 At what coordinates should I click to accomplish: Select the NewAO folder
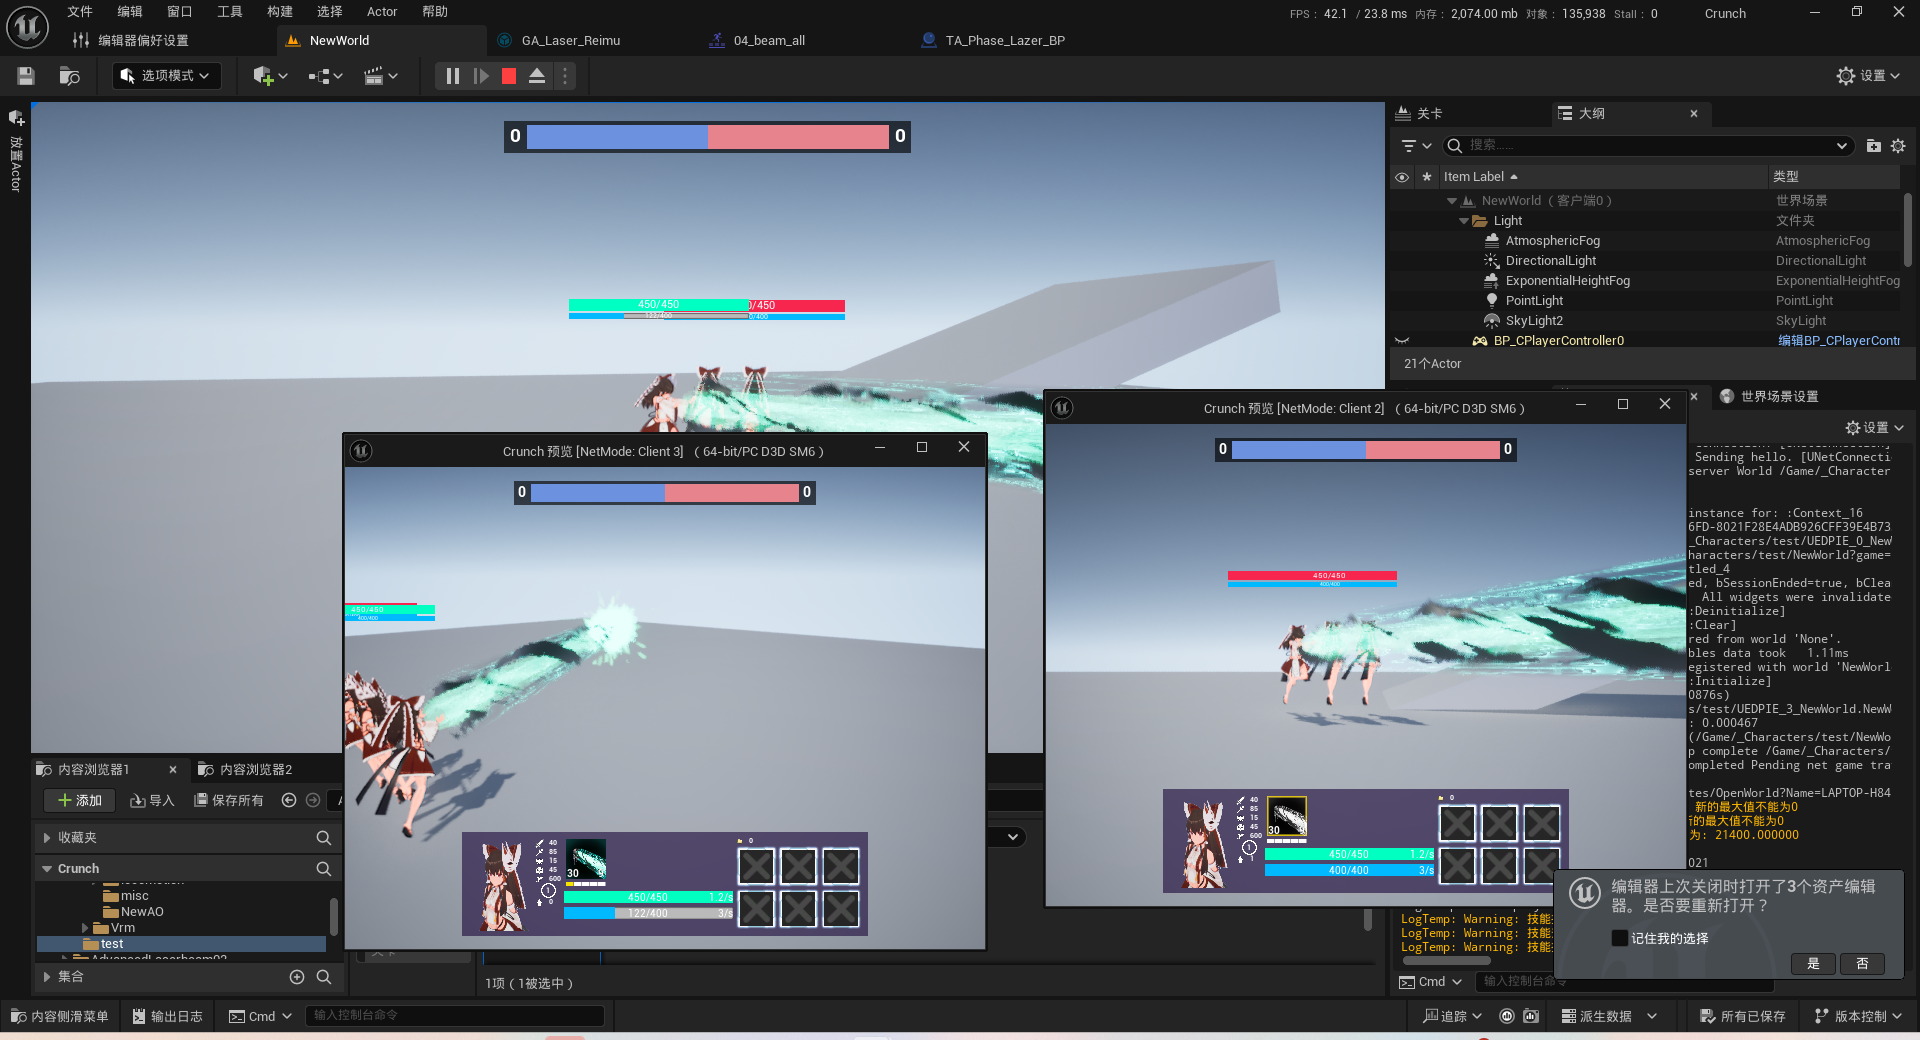pos(141,912)
